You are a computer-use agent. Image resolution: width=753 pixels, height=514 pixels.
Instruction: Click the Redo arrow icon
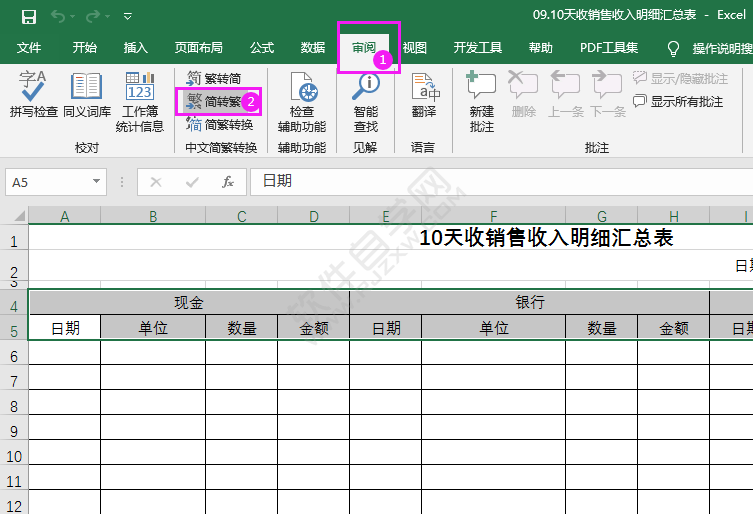[92, 17]
